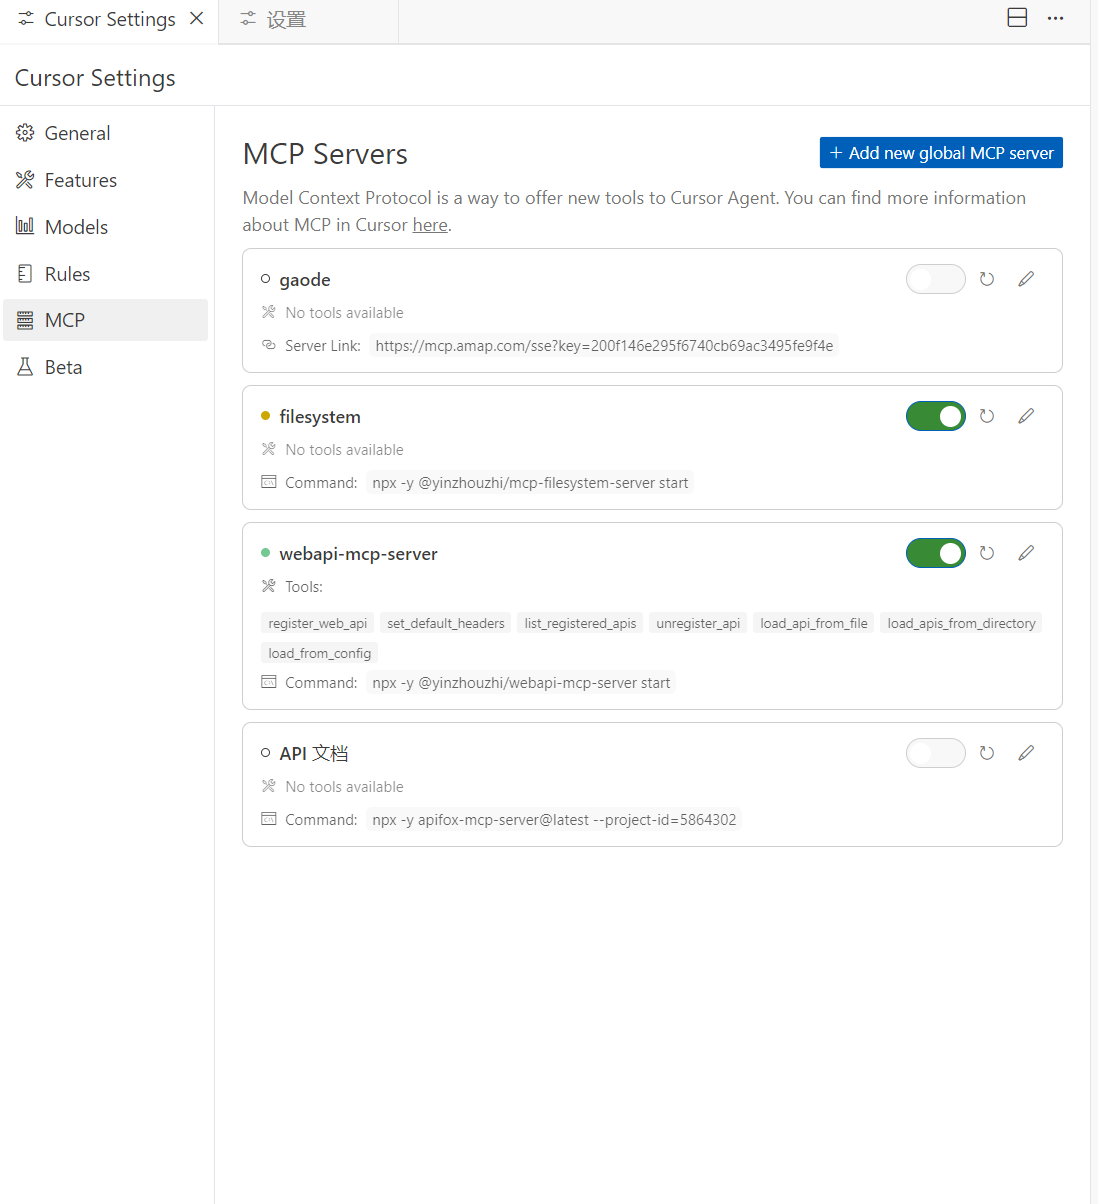This screenshot has height=1204, width=1098.
Task: Click the MCP Servers heading
Action: point(325,154)
